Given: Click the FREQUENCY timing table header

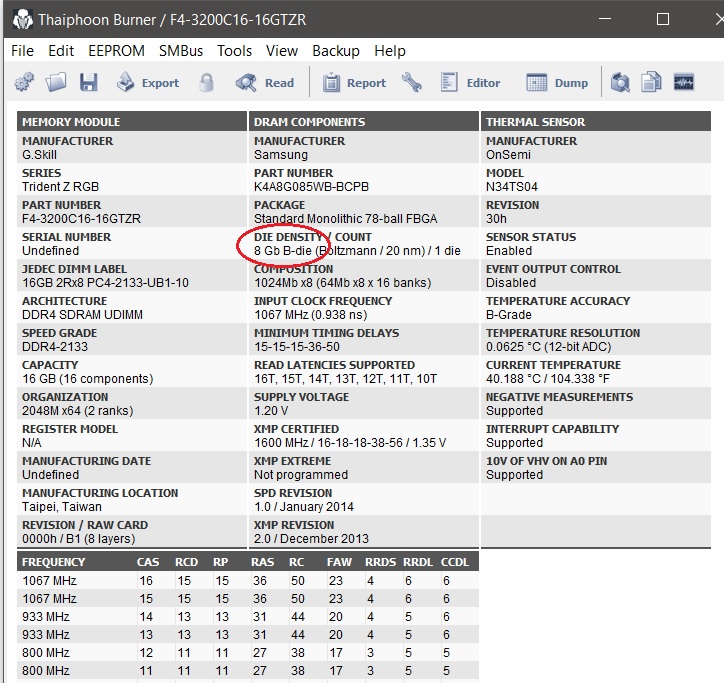Looking at the screenshot, I should [54, 562].
